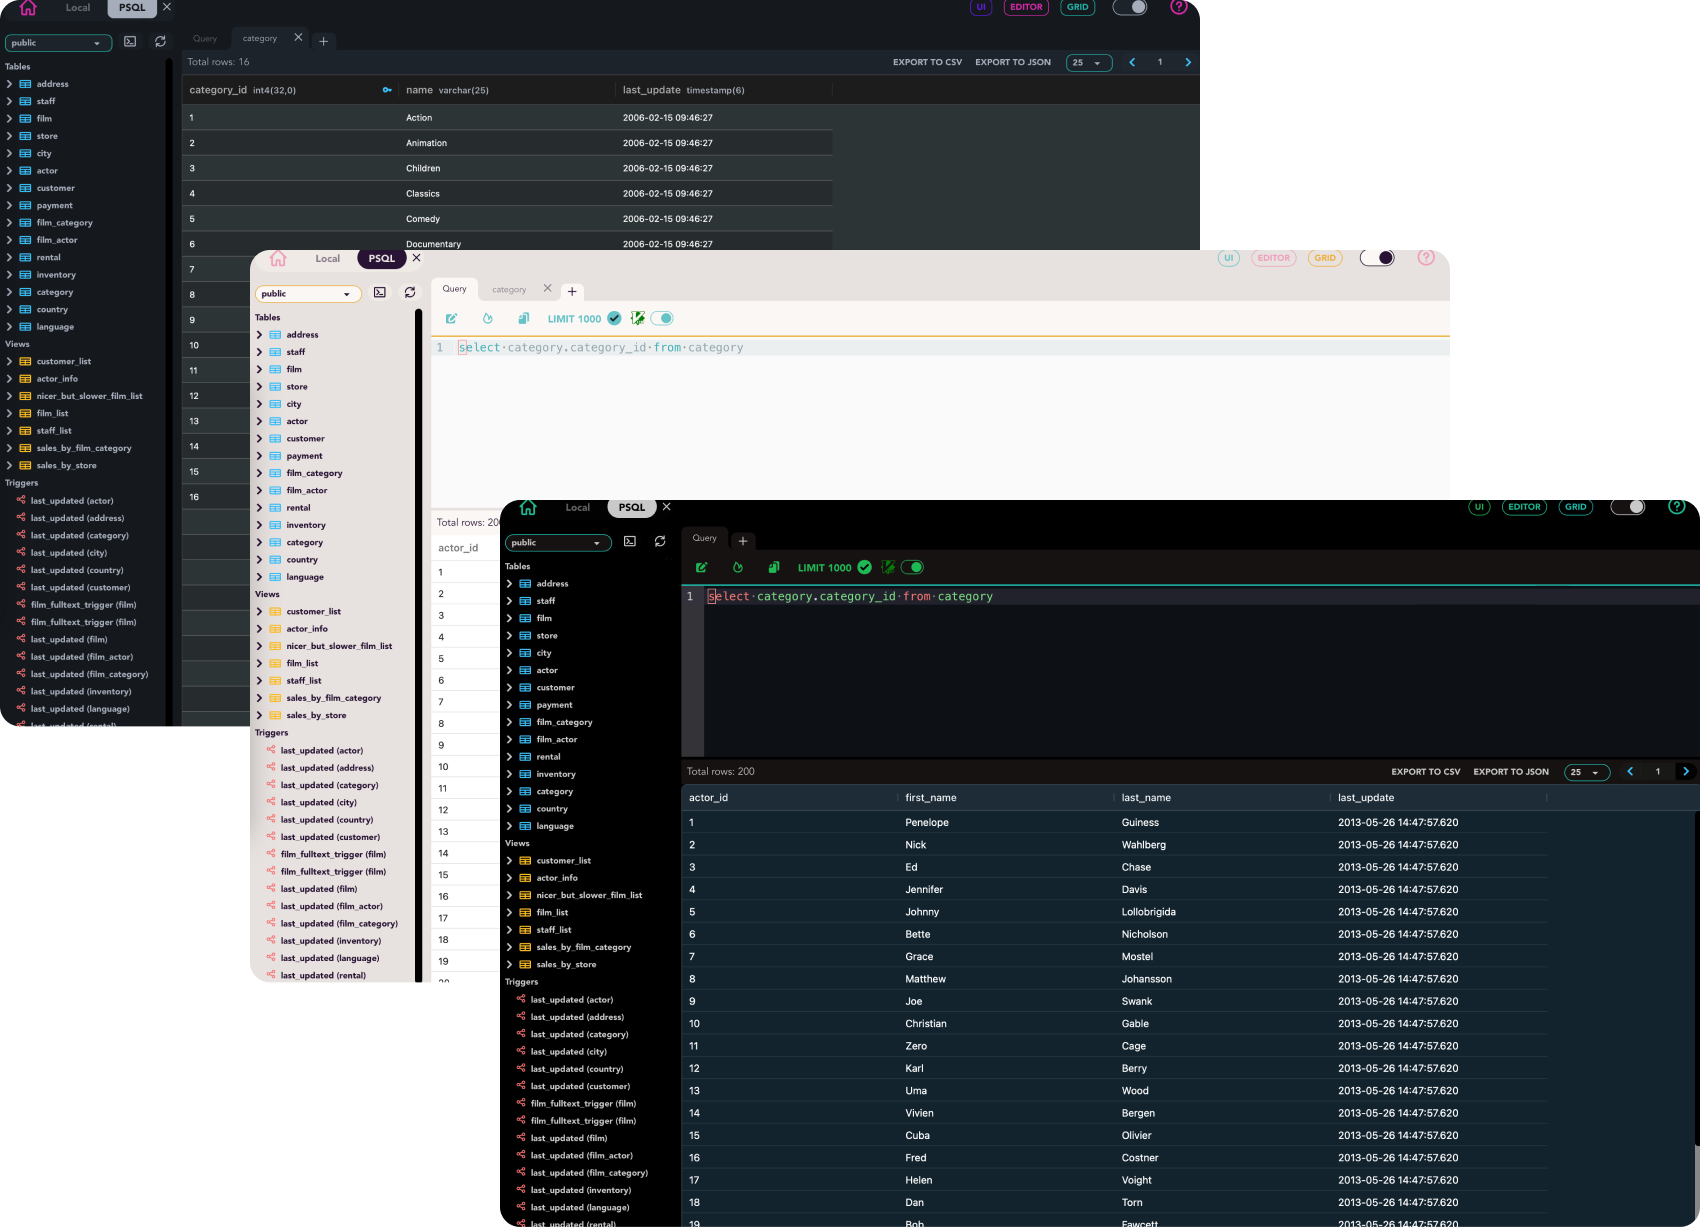Expand the customer_list view in the back gray window
This screenshot has width=1700, height=1227.
coord(9,361)
